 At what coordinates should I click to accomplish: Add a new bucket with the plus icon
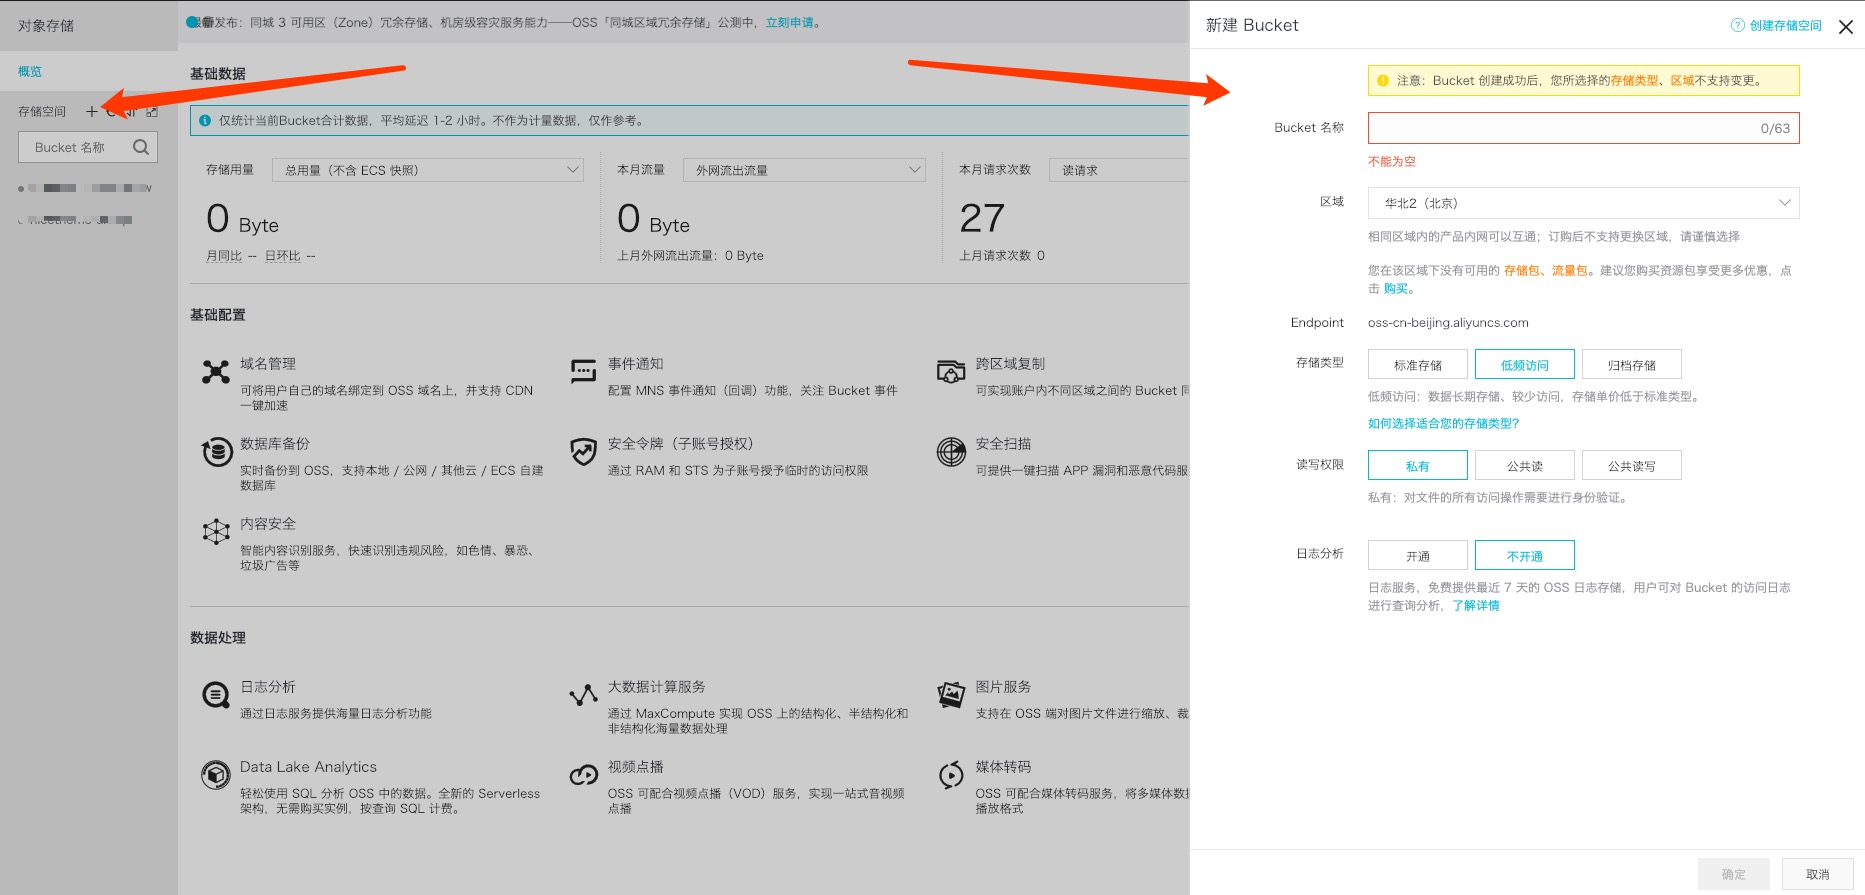92,112
